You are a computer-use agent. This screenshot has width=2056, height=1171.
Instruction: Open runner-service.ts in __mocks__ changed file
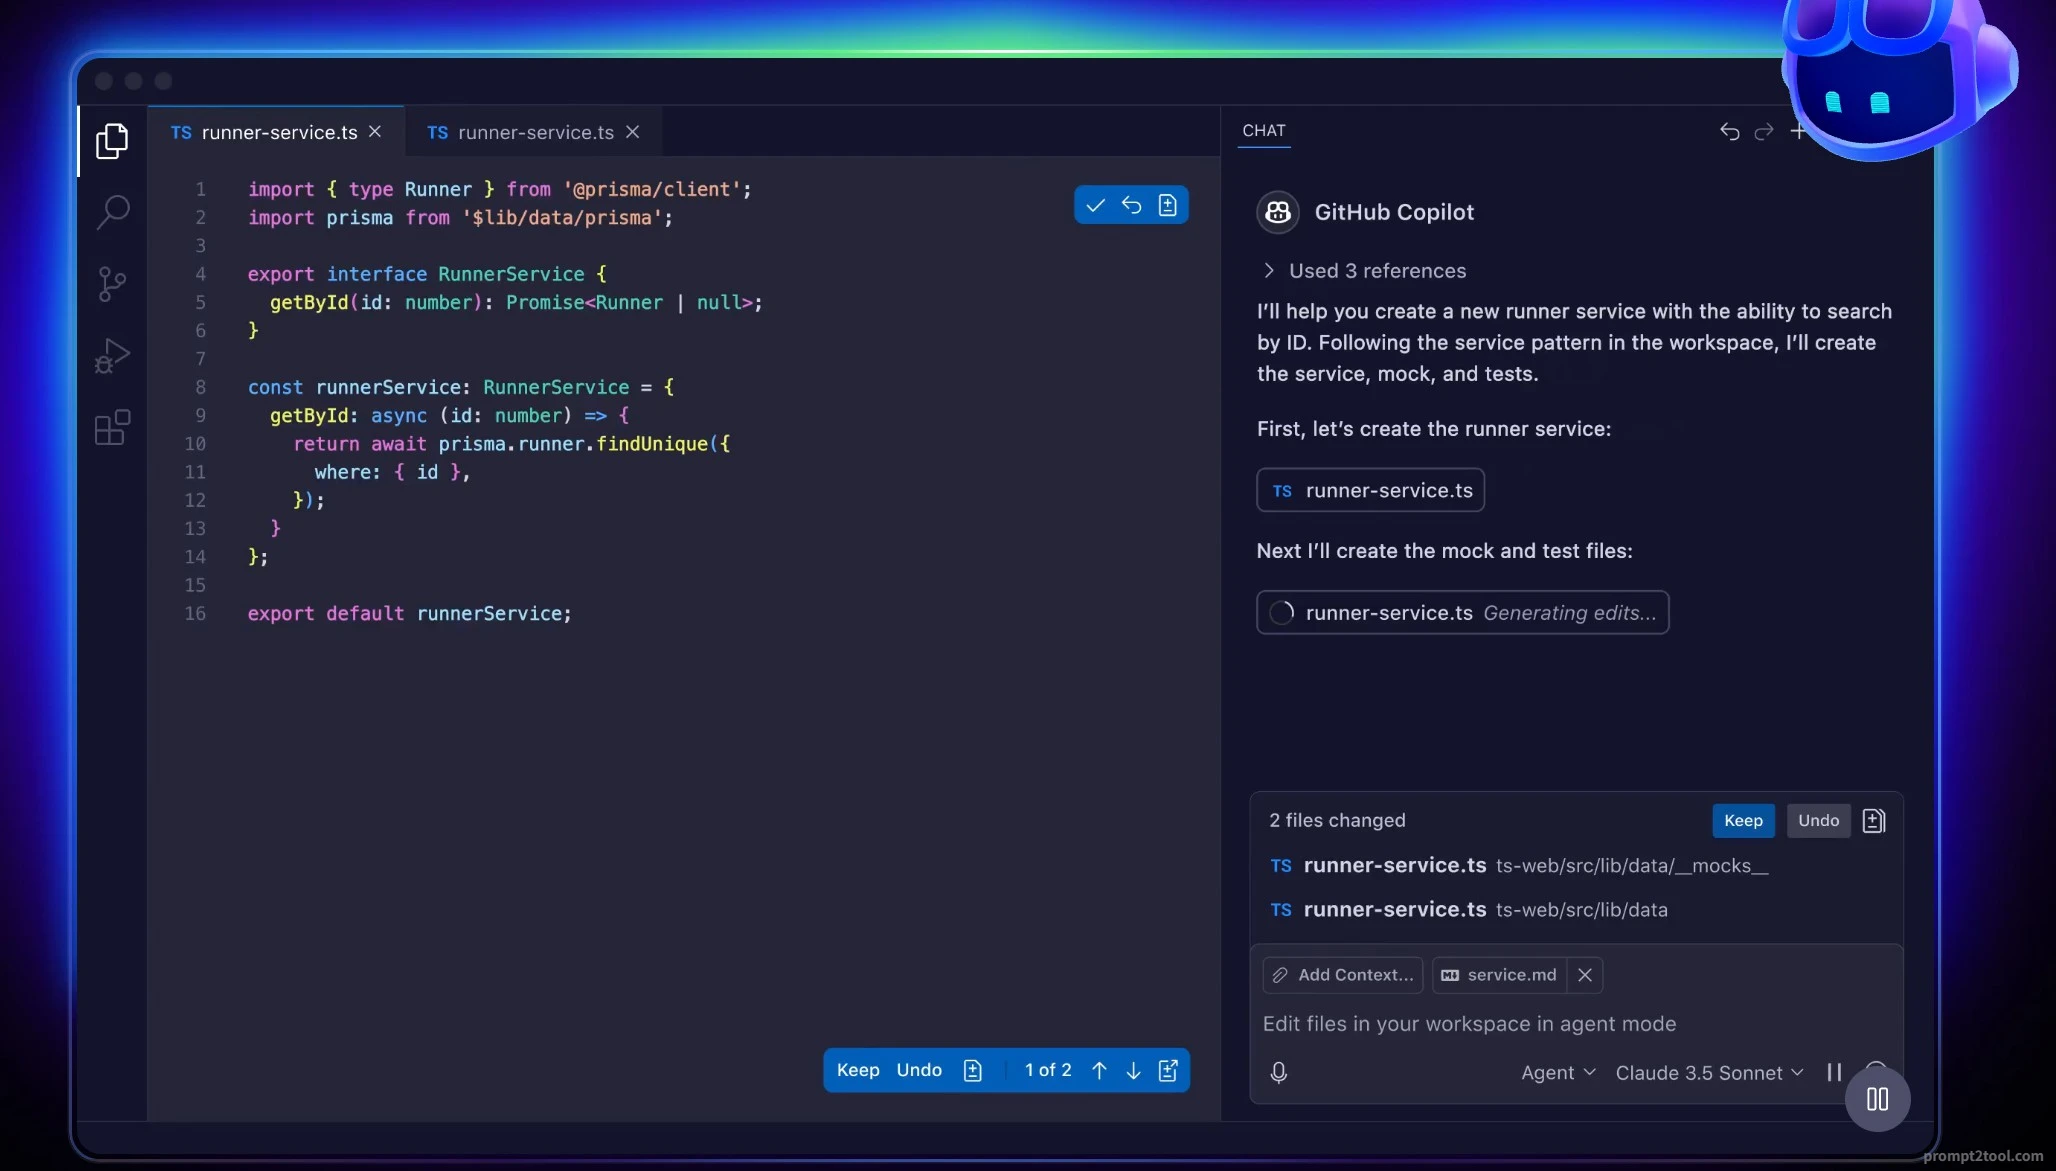1518,866
